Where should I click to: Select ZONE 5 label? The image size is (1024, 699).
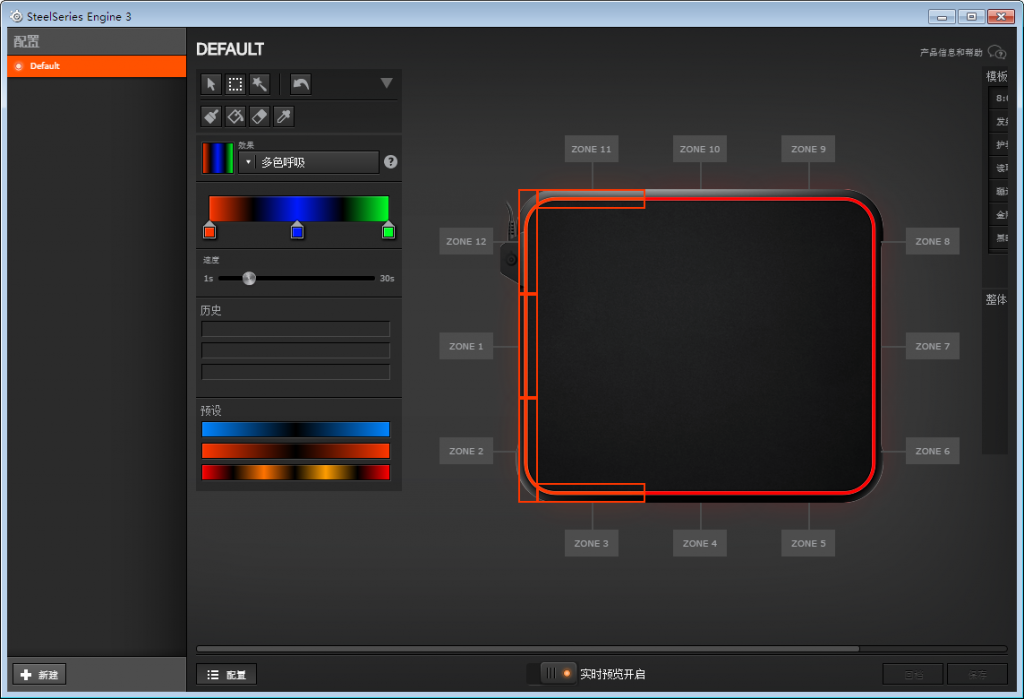click(x=808, y=544)
